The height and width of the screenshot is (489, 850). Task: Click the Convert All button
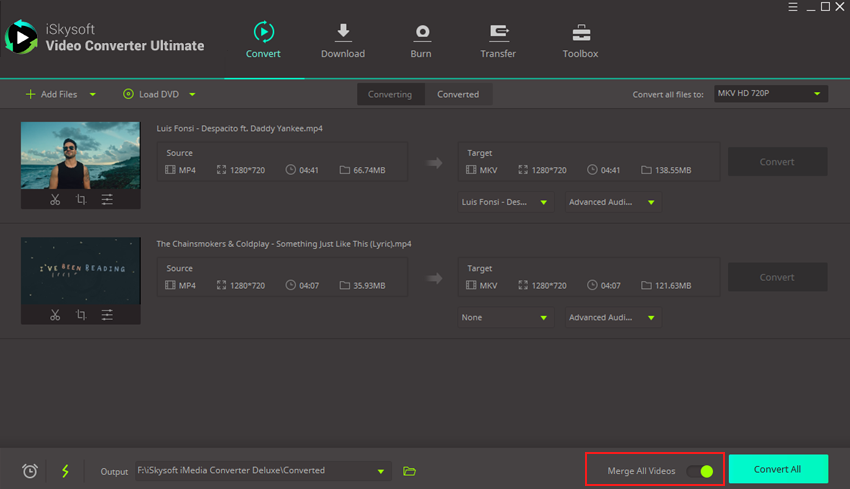[x=777, y=469]
